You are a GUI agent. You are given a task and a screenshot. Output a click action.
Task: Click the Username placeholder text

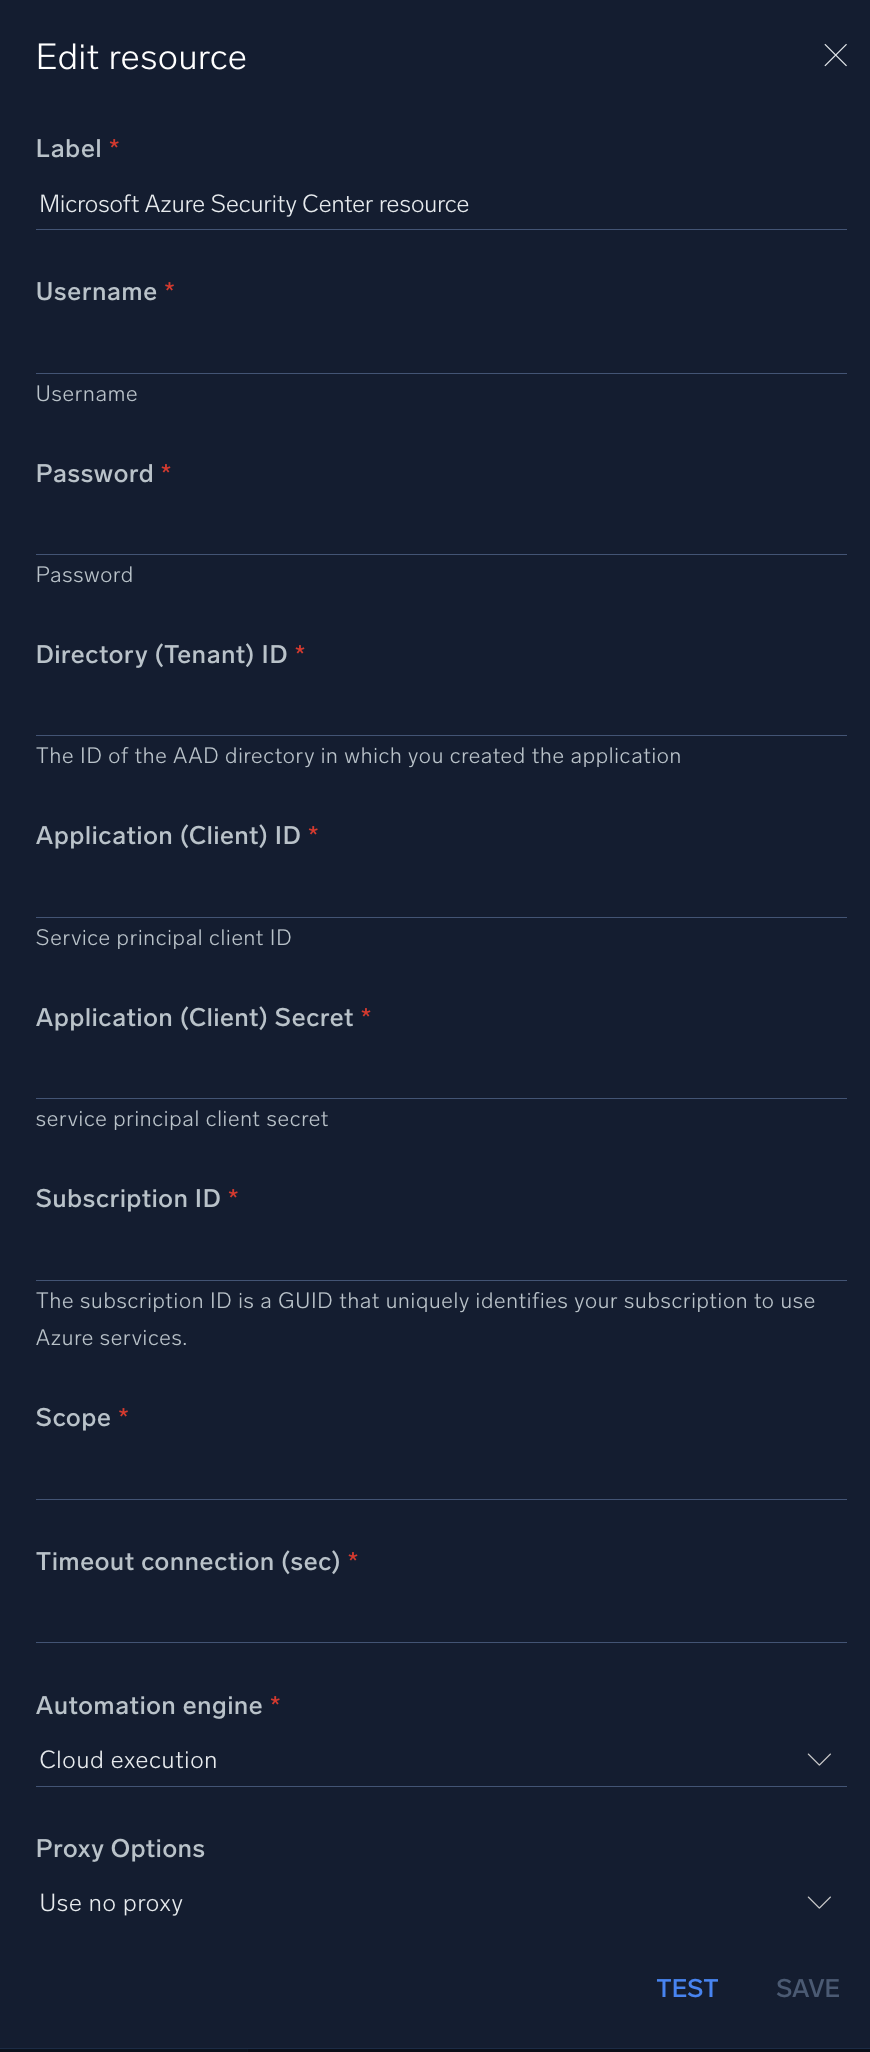click(86, 393)
